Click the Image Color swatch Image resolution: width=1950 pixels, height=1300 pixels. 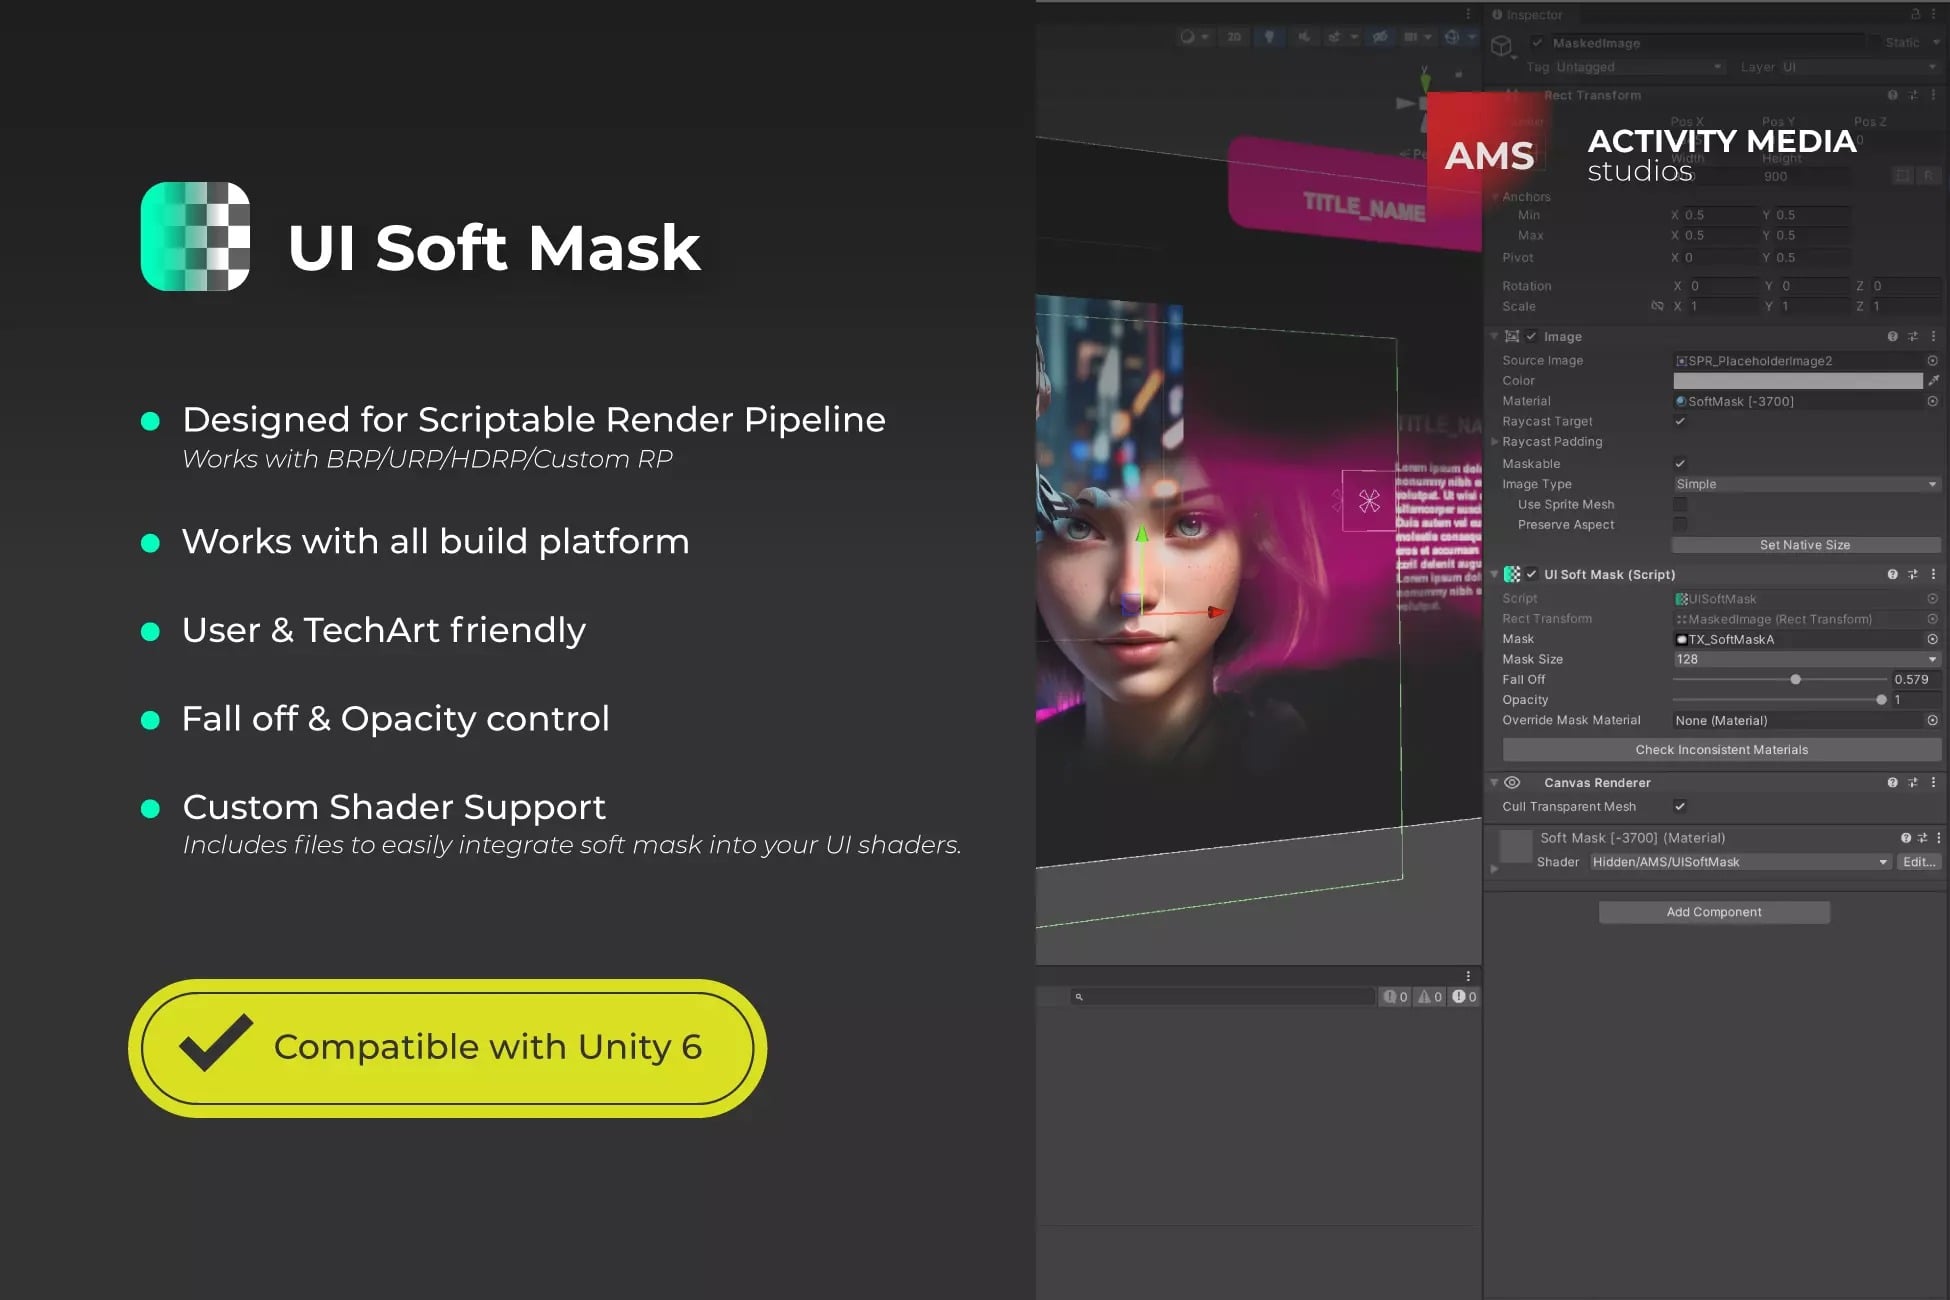[1797, 381]
